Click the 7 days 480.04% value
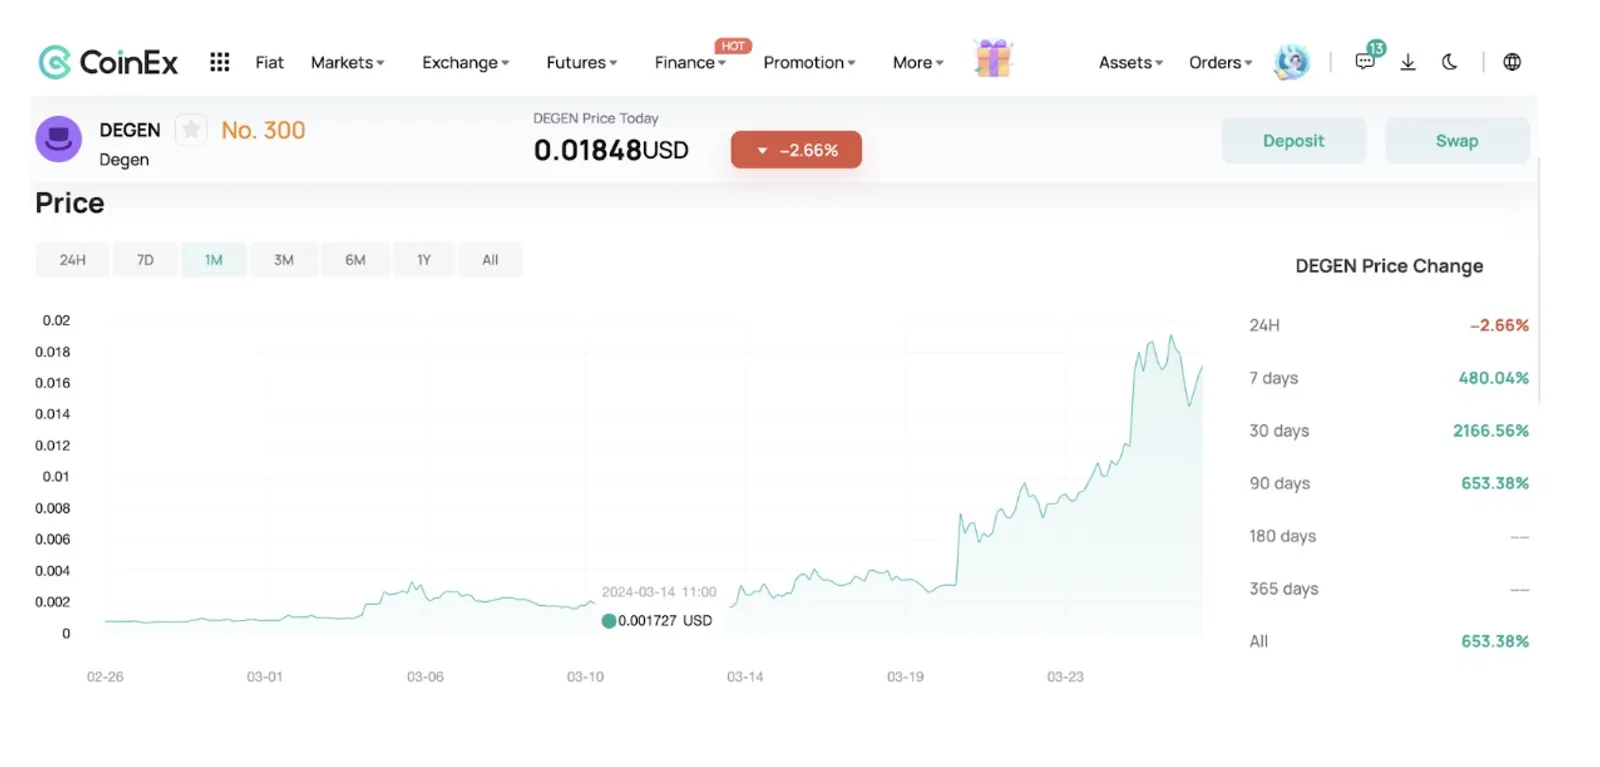The image size is (1600, 767). (x=1493, y=378)
